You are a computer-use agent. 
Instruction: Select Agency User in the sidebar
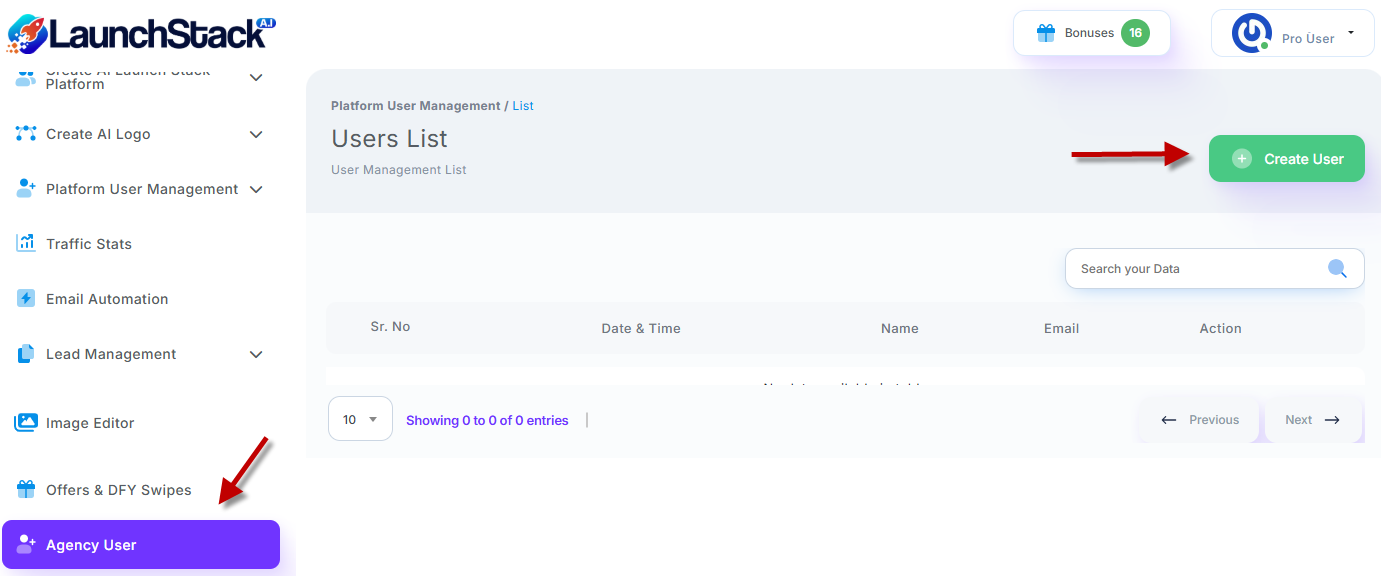(140, 545)
